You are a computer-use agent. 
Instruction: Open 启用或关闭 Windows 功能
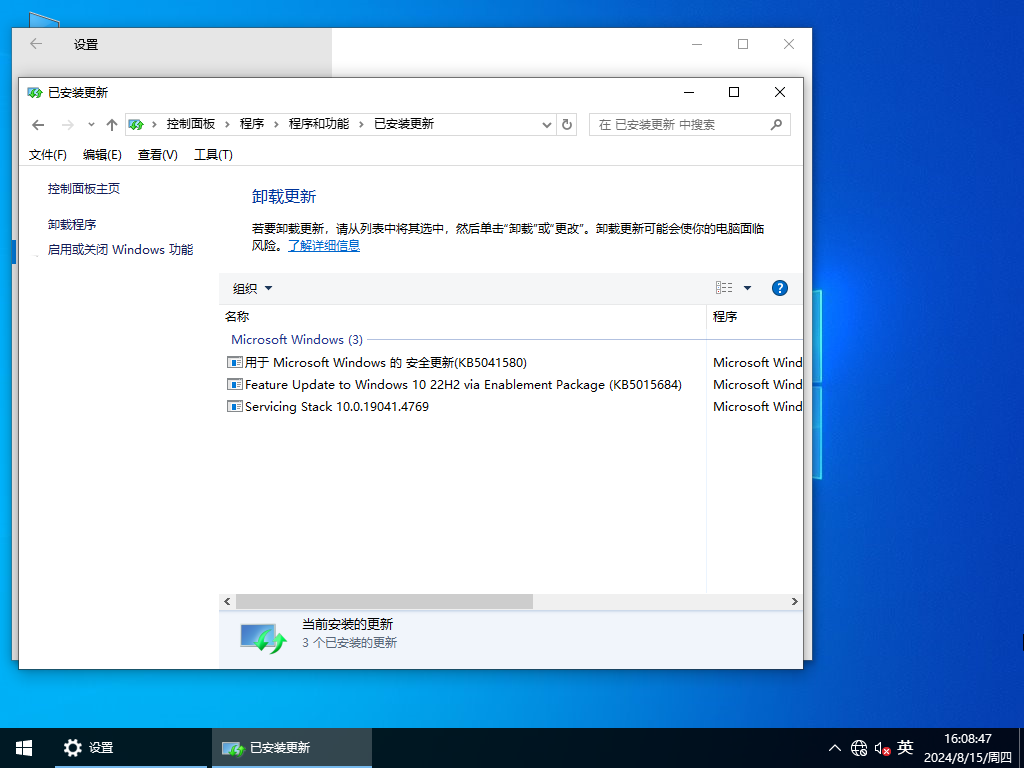click(119, 249)
